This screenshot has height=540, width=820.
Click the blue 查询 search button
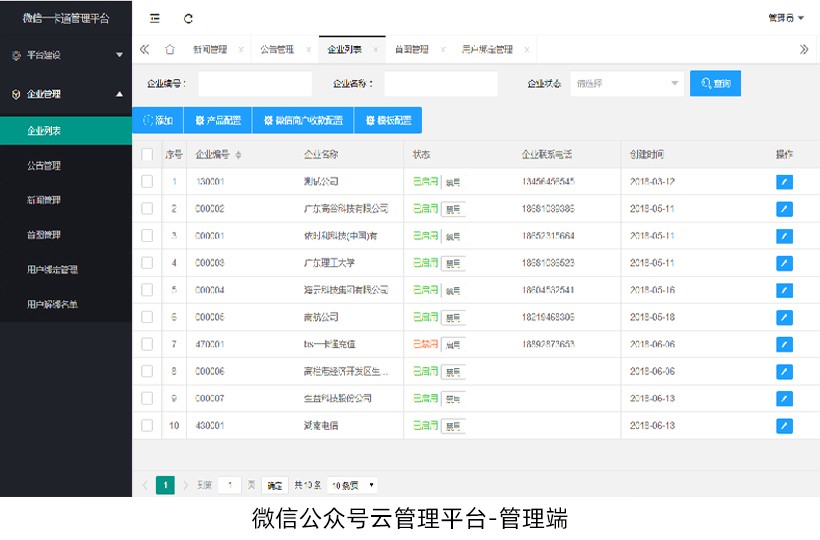715,84
